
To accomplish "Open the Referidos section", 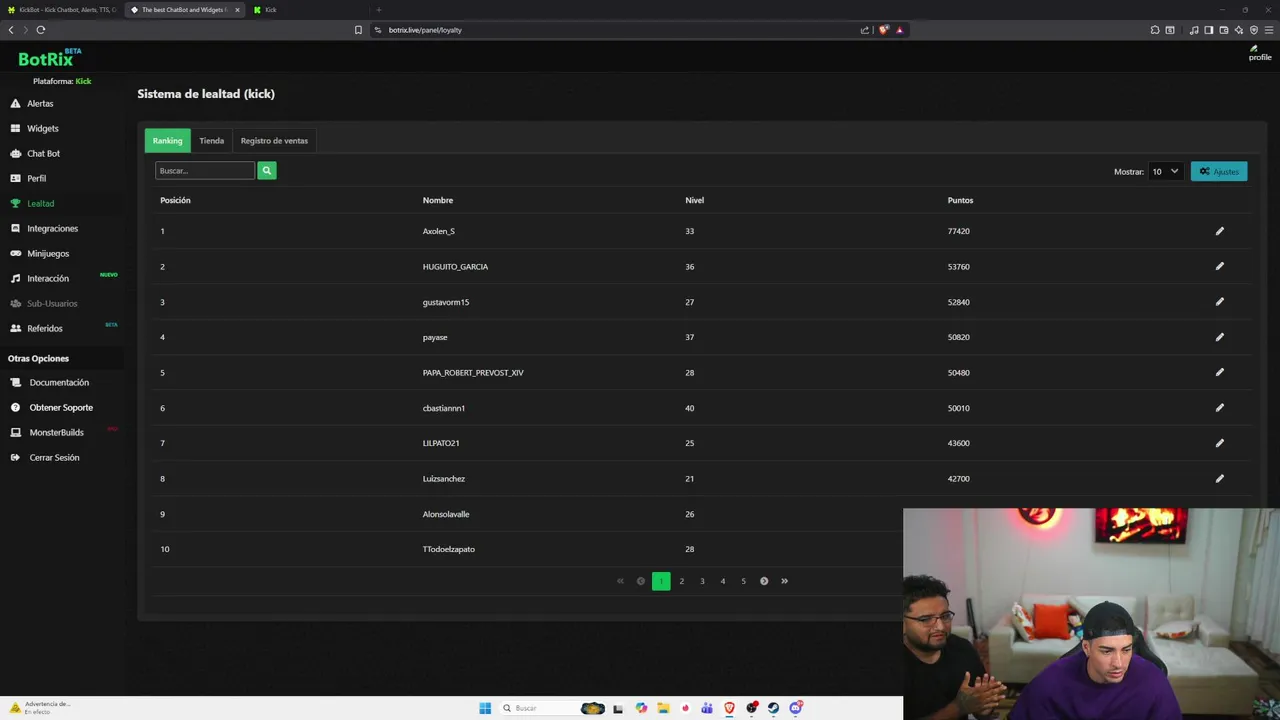I will [45, 329].
